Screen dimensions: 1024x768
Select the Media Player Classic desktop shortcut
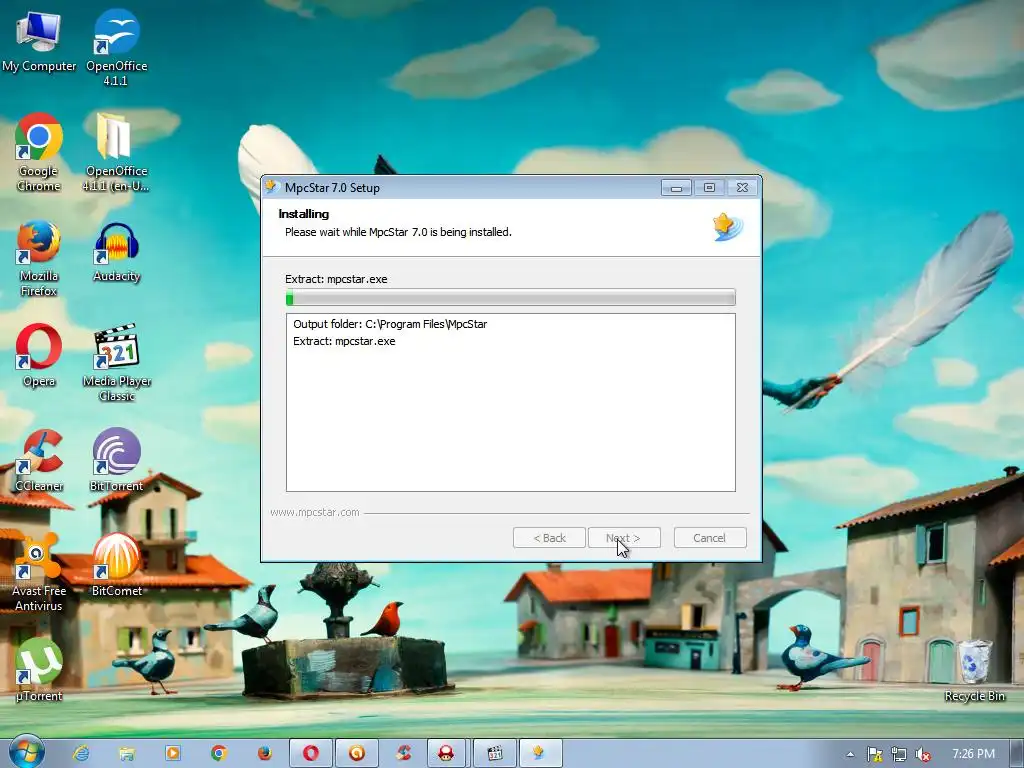[x=116, y=363]
